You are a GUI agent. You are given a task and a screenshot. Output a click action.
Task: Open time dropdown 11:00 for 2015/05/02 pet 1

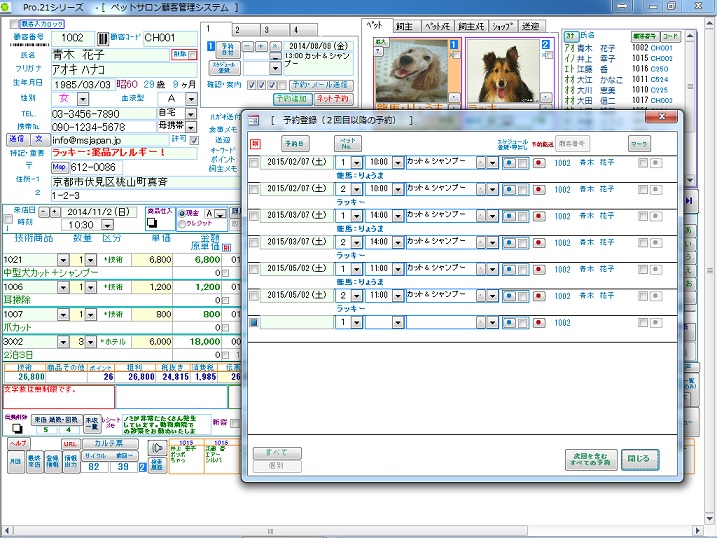tap(398, 269)
